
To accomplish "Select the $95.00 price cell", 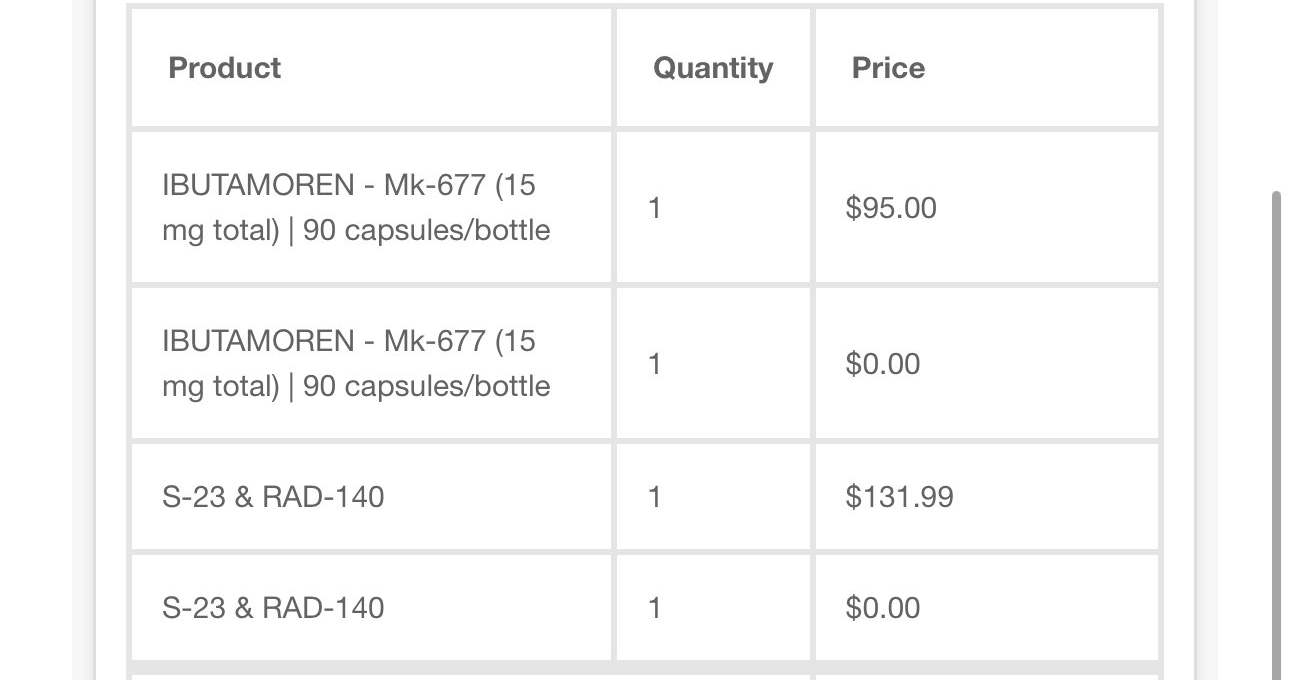I will 890,208.
